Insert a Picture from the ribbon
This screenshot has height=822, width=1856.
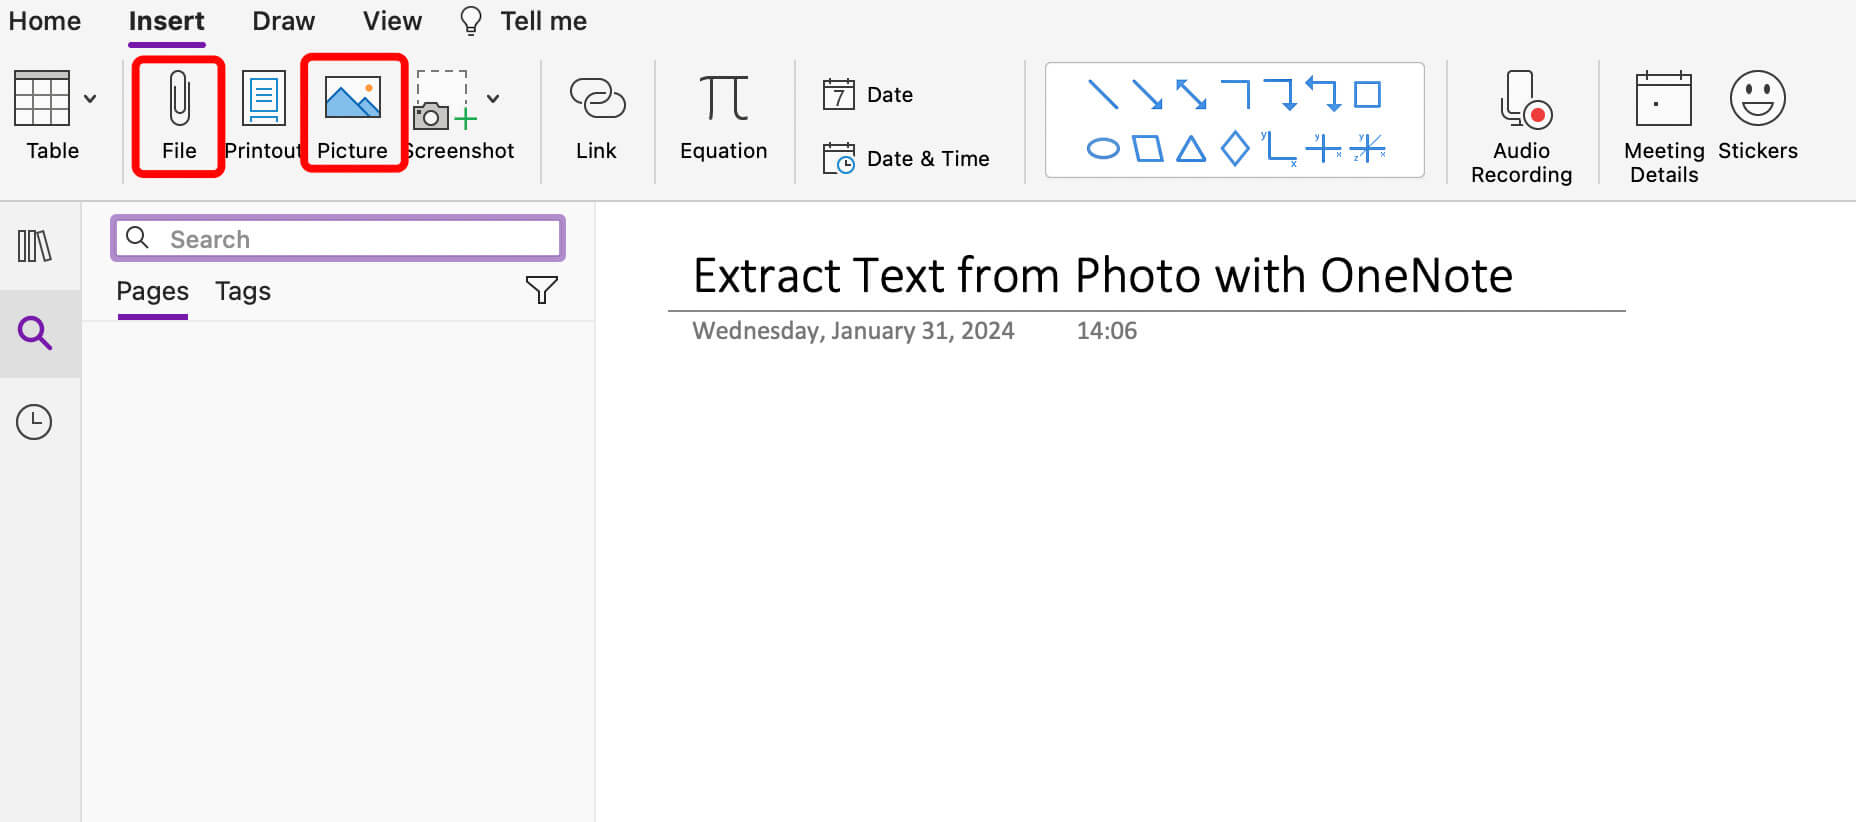point(353,115)
